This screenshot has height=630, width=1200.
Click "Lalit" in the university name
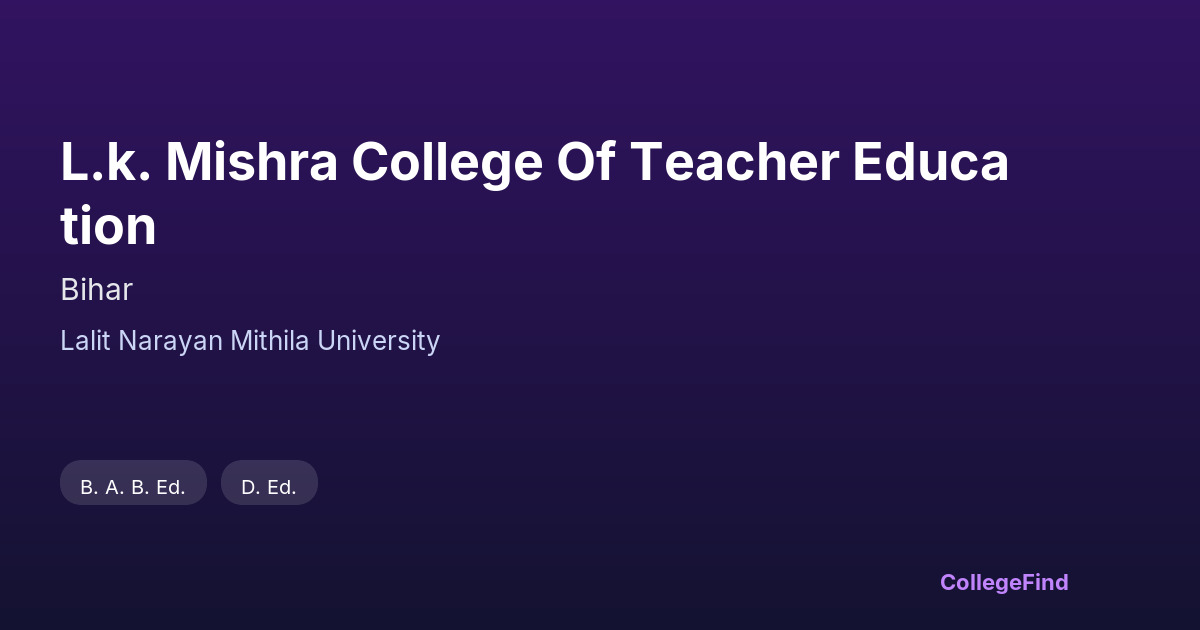[86, 341]
